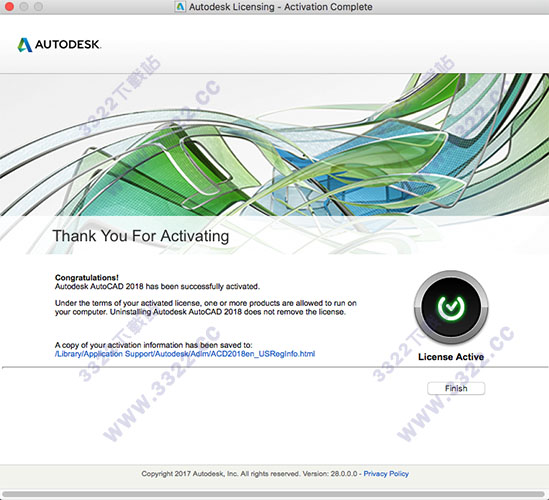Click the small Autodesk icon in the title bar
The image size is (549, 500).
click(x=180, y=7)
